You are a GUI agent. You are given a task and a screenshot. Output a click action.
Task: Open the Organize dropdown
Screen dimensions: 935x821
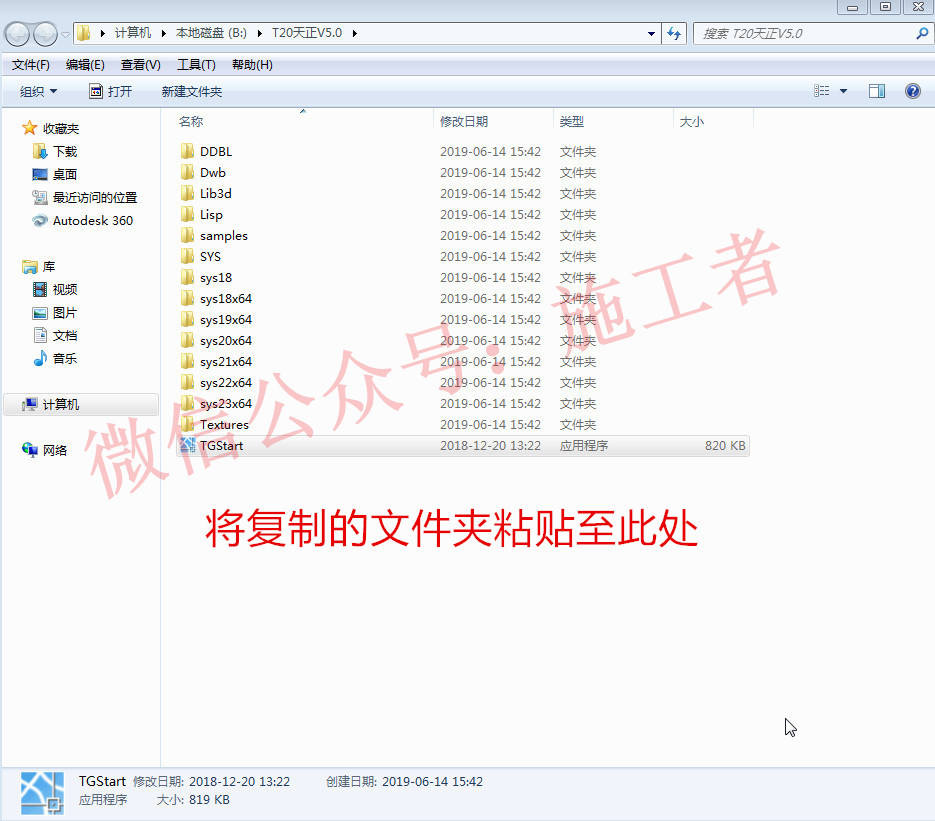click(38, 91)
